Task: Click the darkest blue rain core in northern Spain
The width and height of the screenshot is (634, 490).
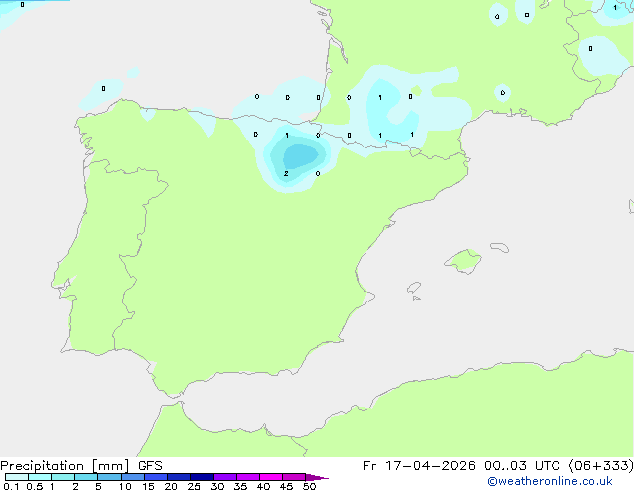Action: click(x=300, y=156)
